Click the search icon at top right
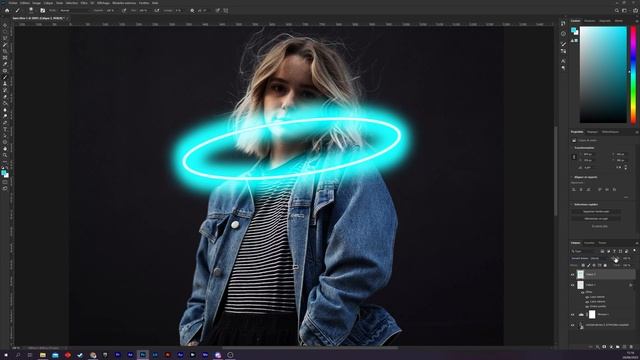 click(x=617, y=11)
